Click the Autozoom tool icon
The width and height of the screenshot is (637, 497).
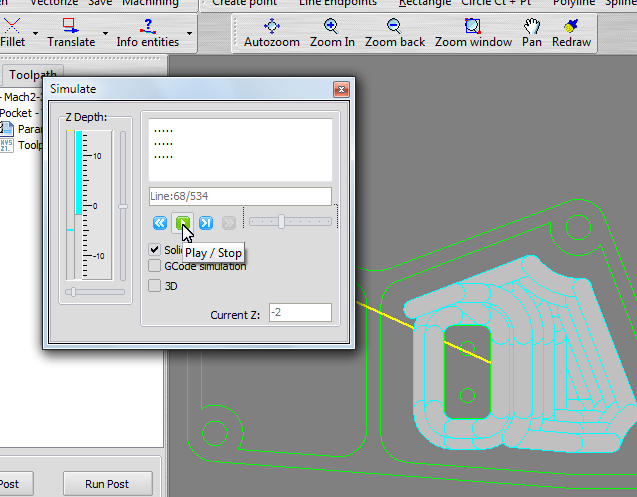tap(271, 26)
